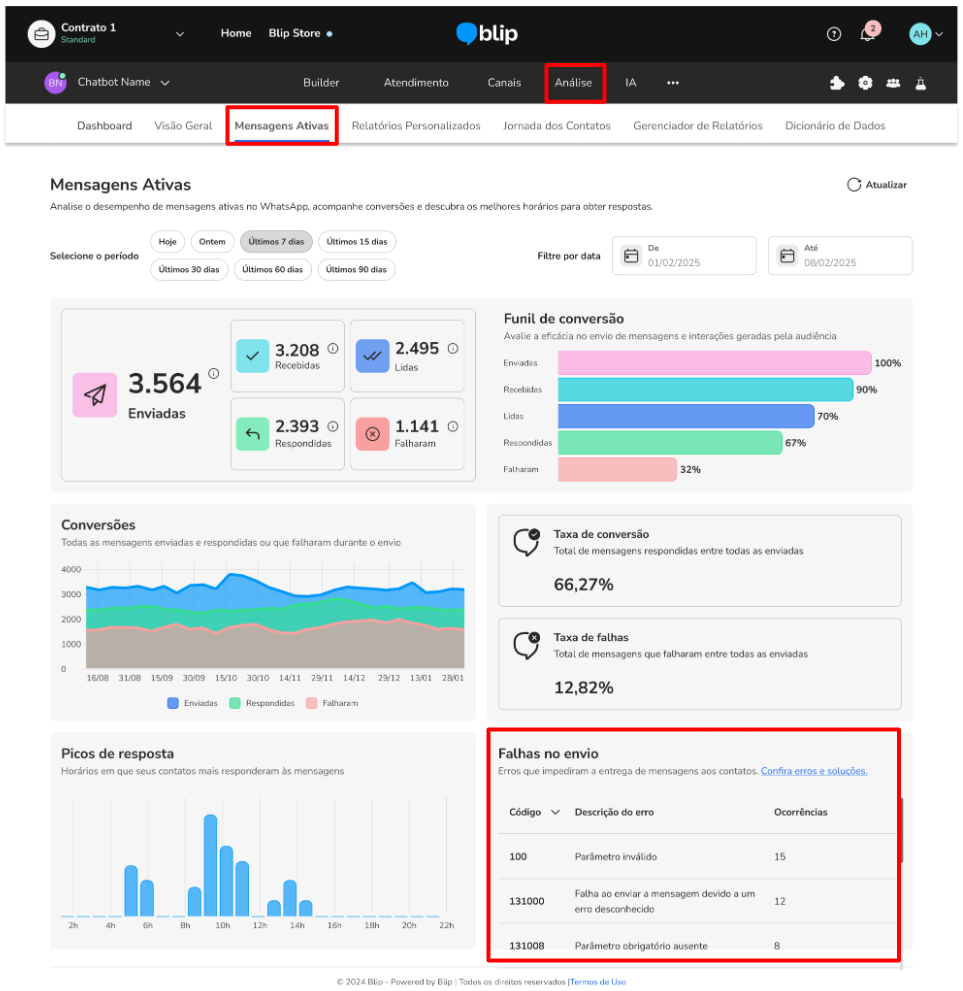963x991 pixels.
Task: Expand the Chatbot Name selector
Action: pyautogui.click(x=165, y=83)
